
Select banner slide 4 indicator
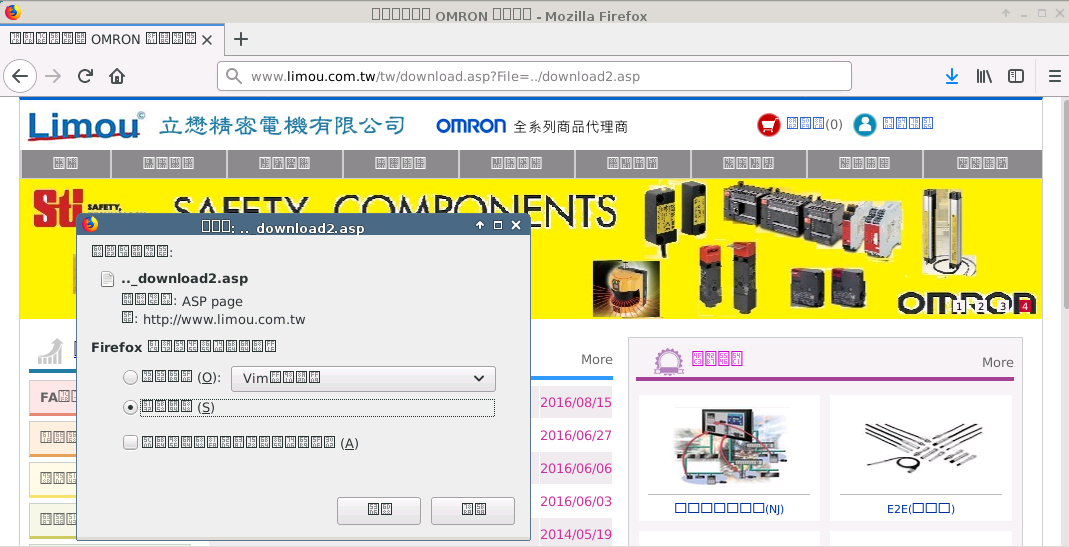(1025, 306)
